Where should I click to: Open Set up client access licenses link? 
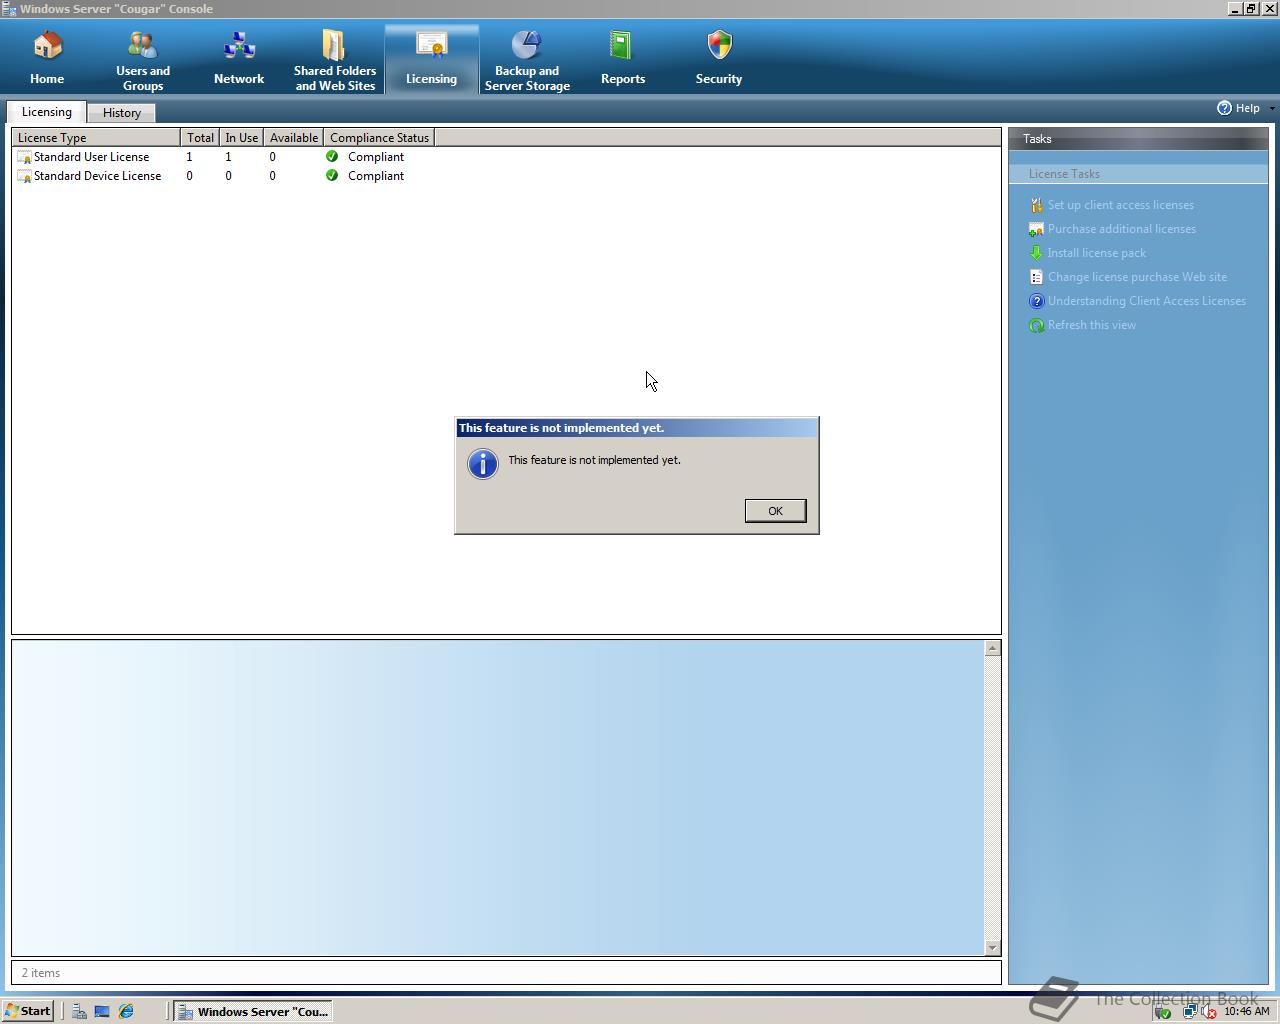(1121, 205)
